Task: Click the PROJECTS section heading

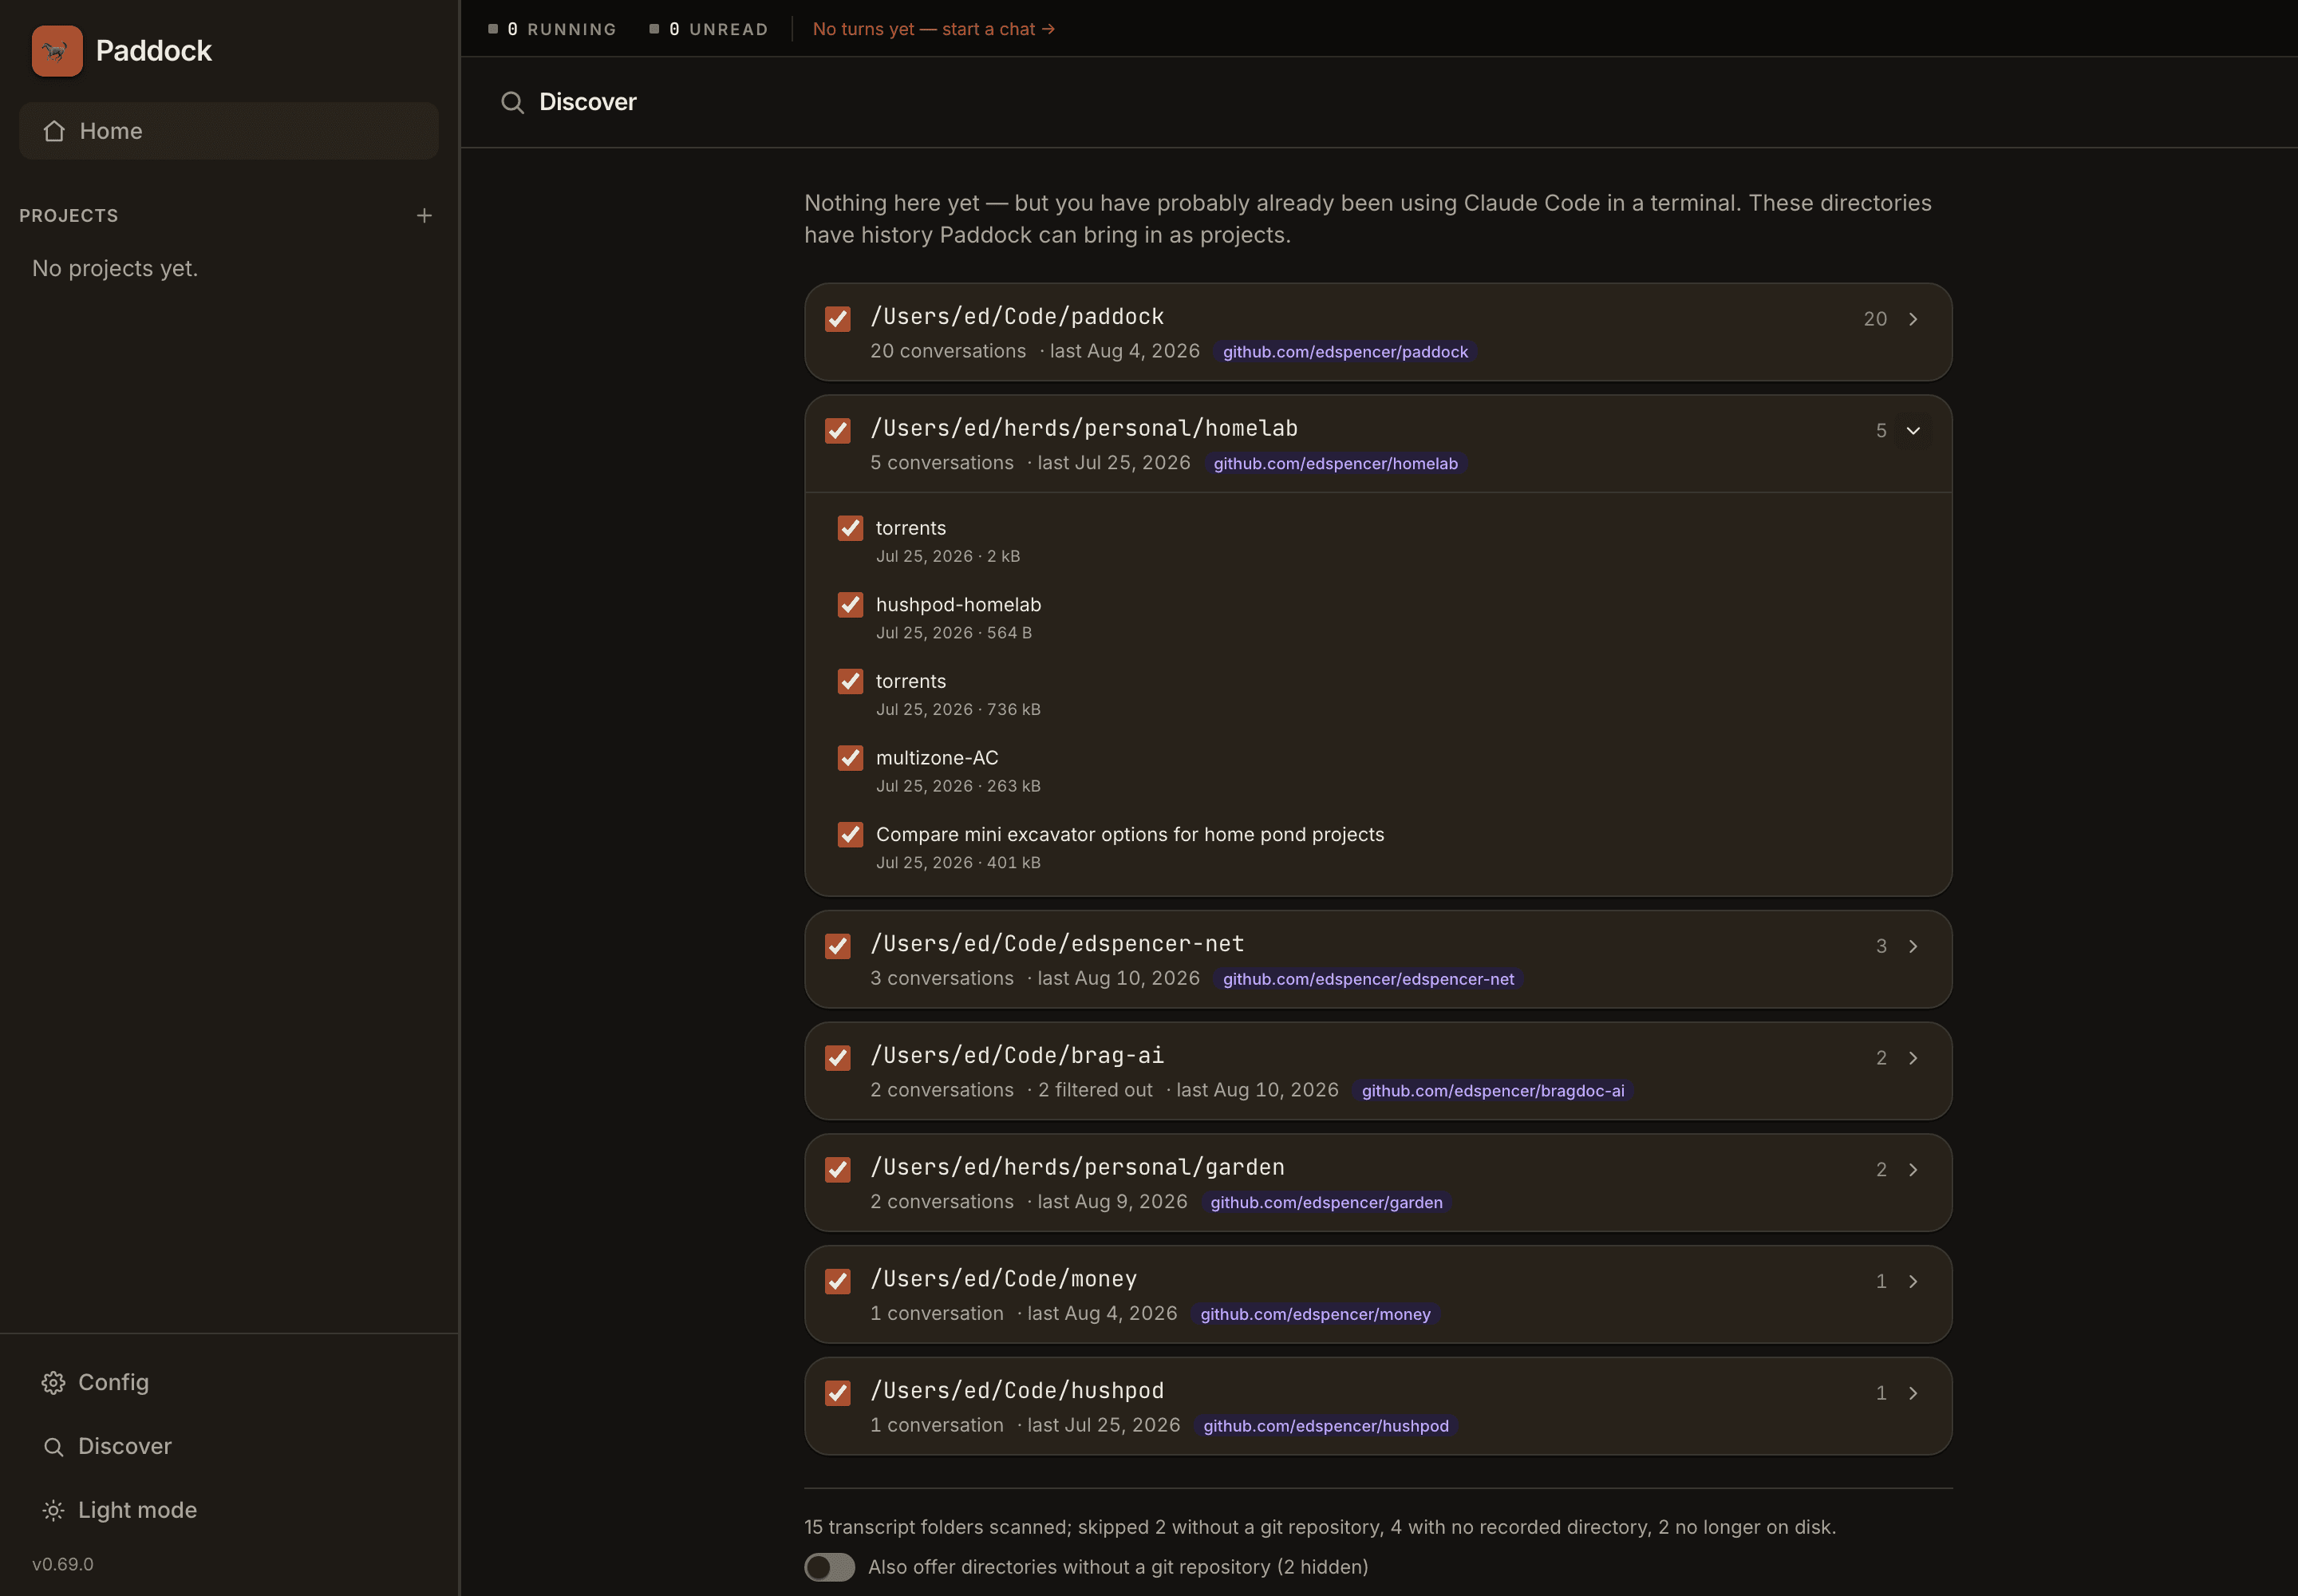Action: 69,216
